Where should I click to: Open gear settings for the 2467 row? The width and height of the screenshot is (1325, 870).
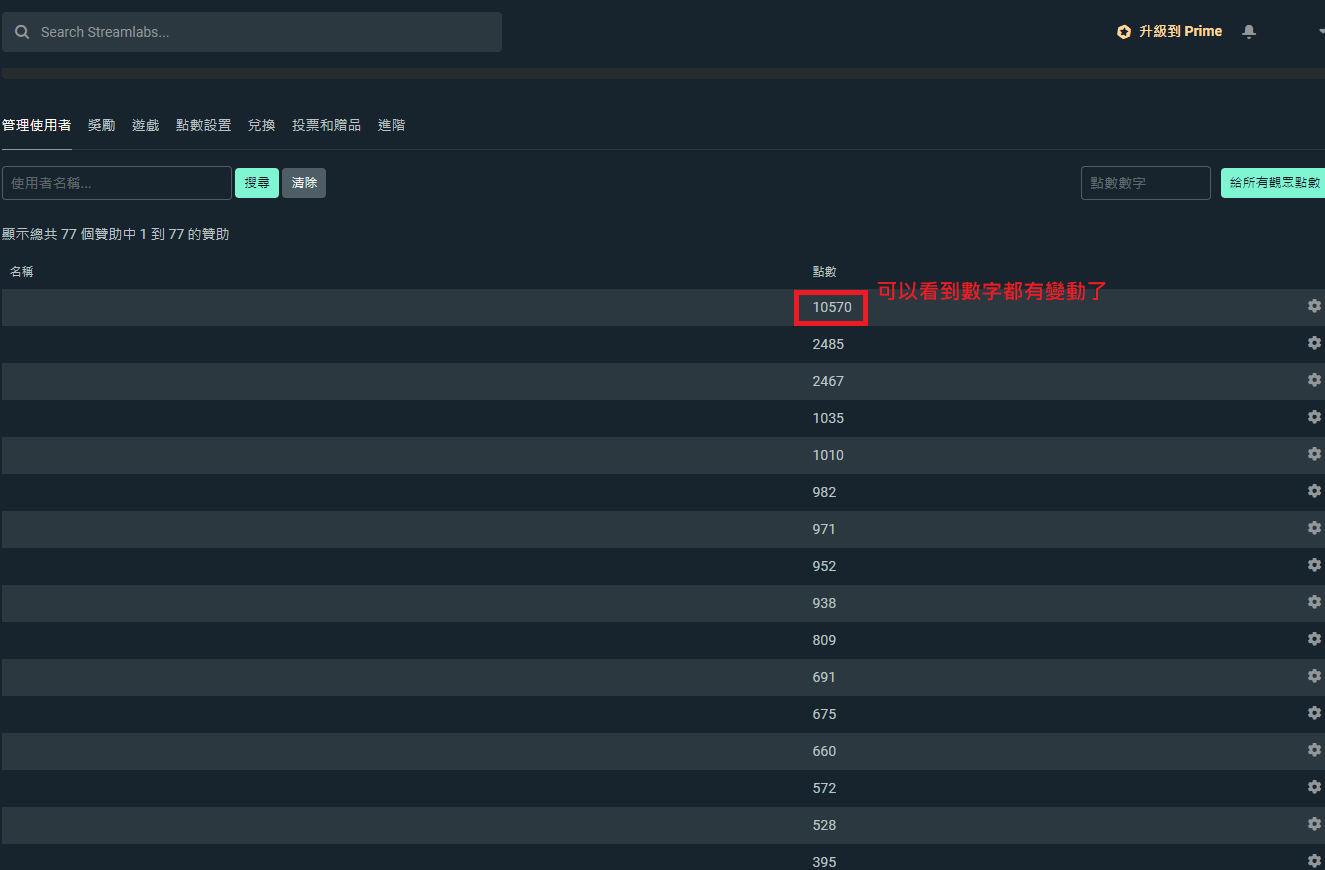(1314, 380)
